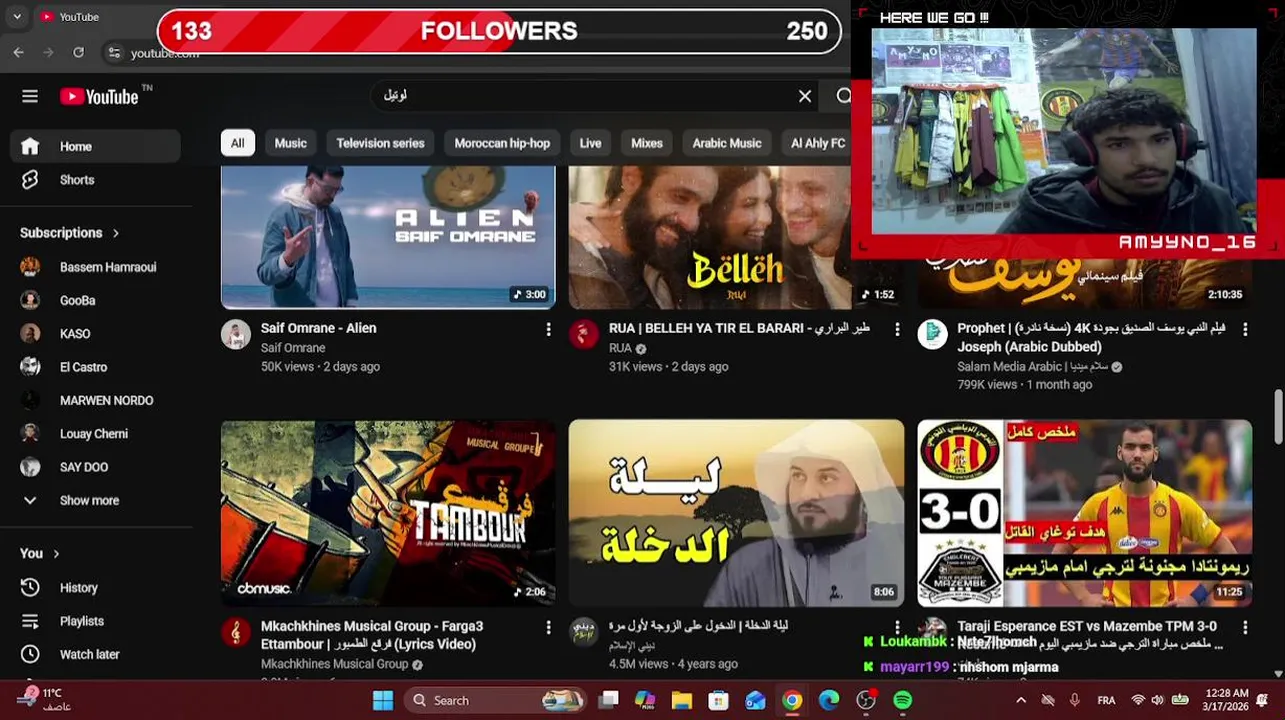The image size is (1285, 720).
Task: Open Shorts in the sidebar
Action: [96, 180]
